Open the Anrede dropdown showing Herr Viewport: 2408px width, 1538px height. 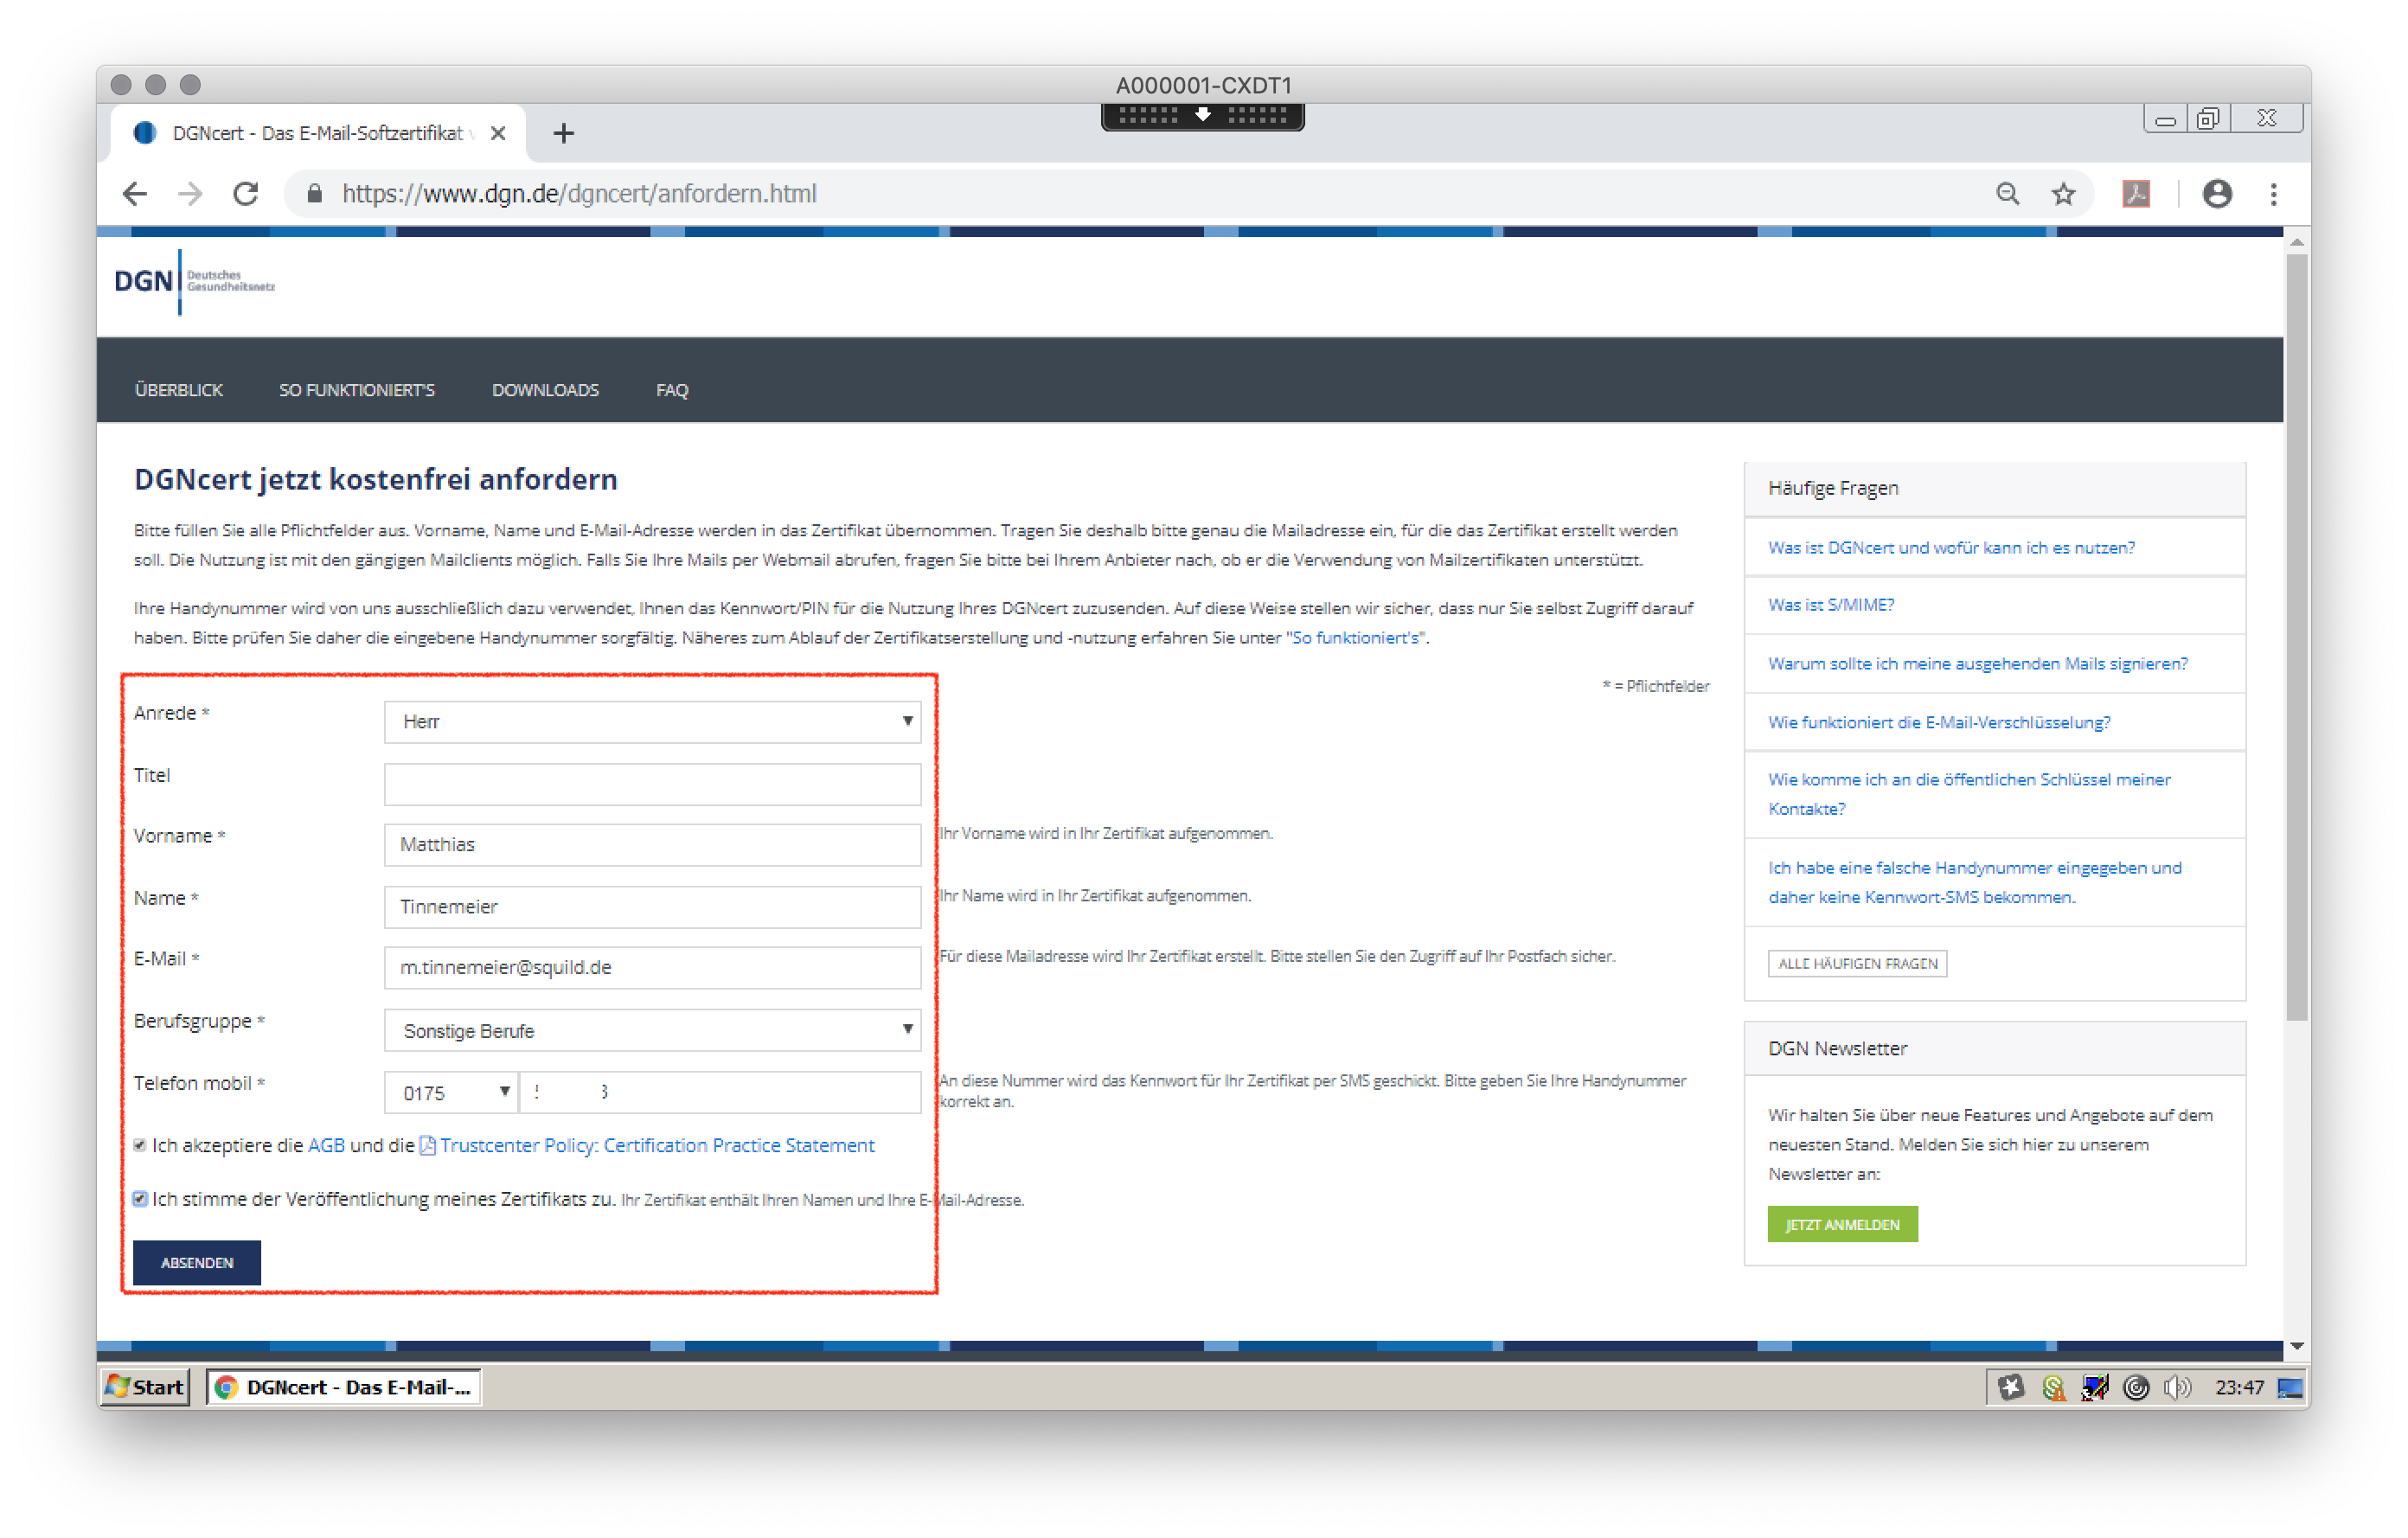coord(652,721)
